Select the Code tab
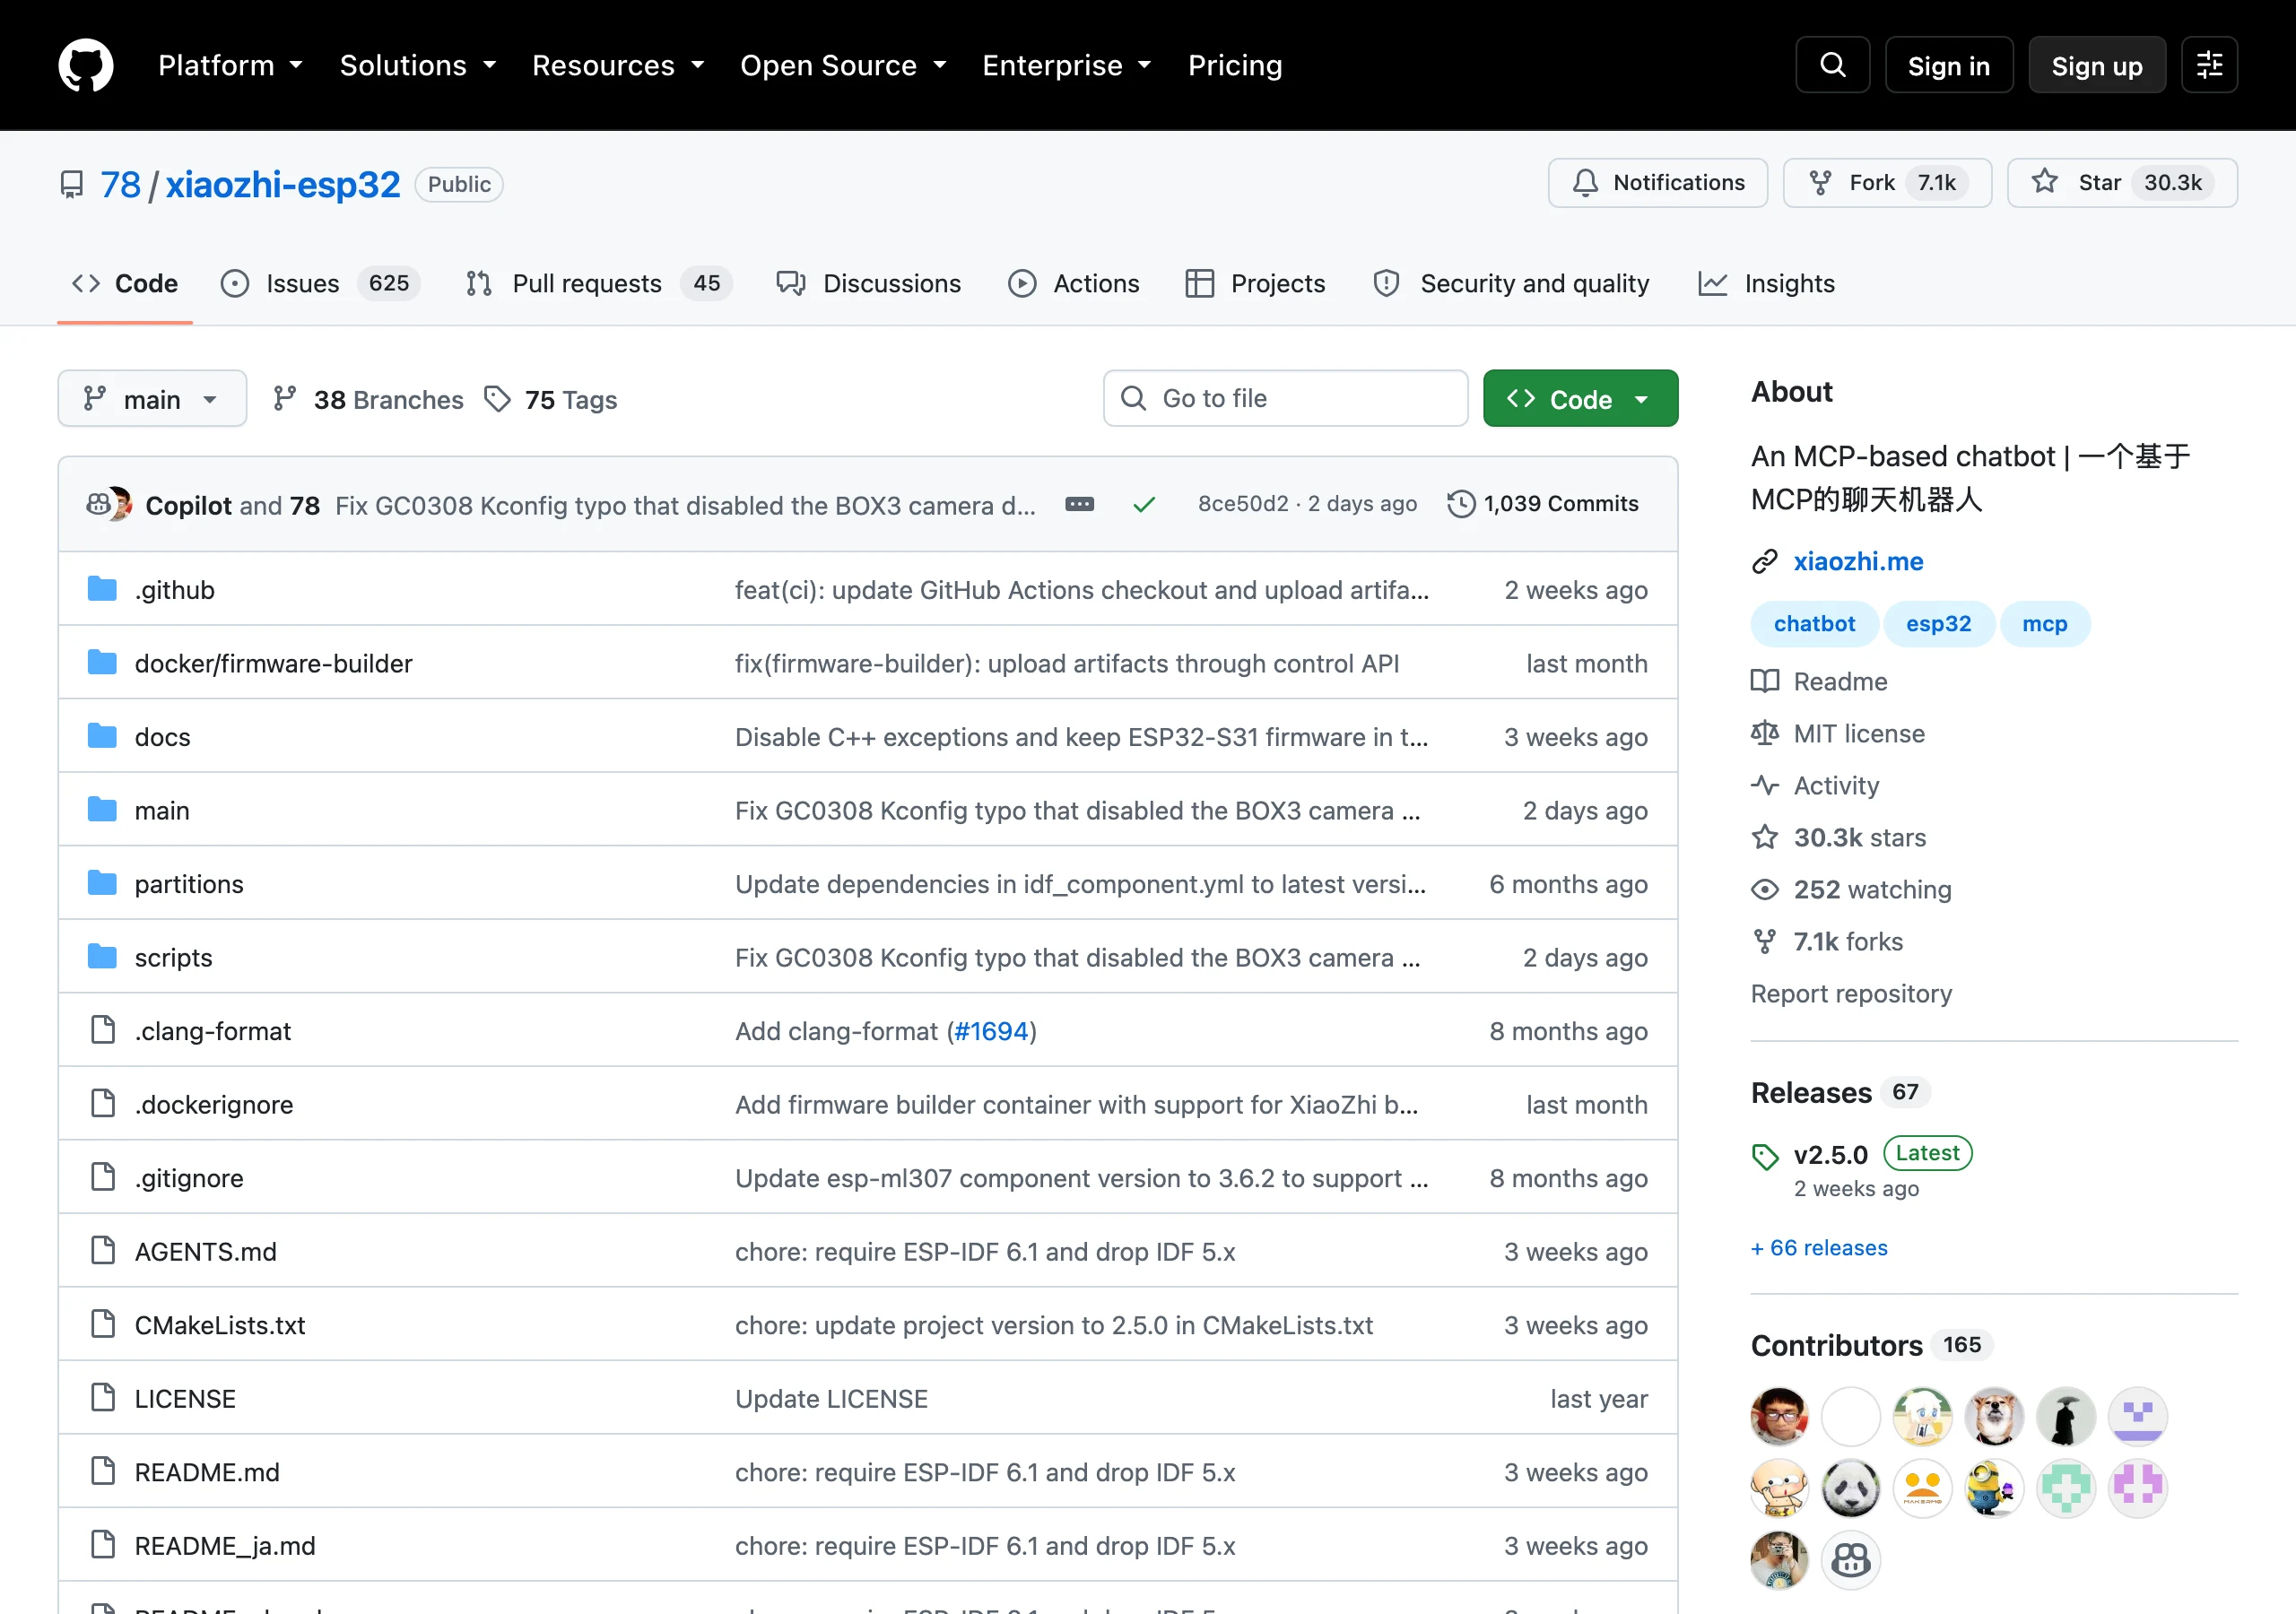 pyautogui.click(x=125, y=284)
